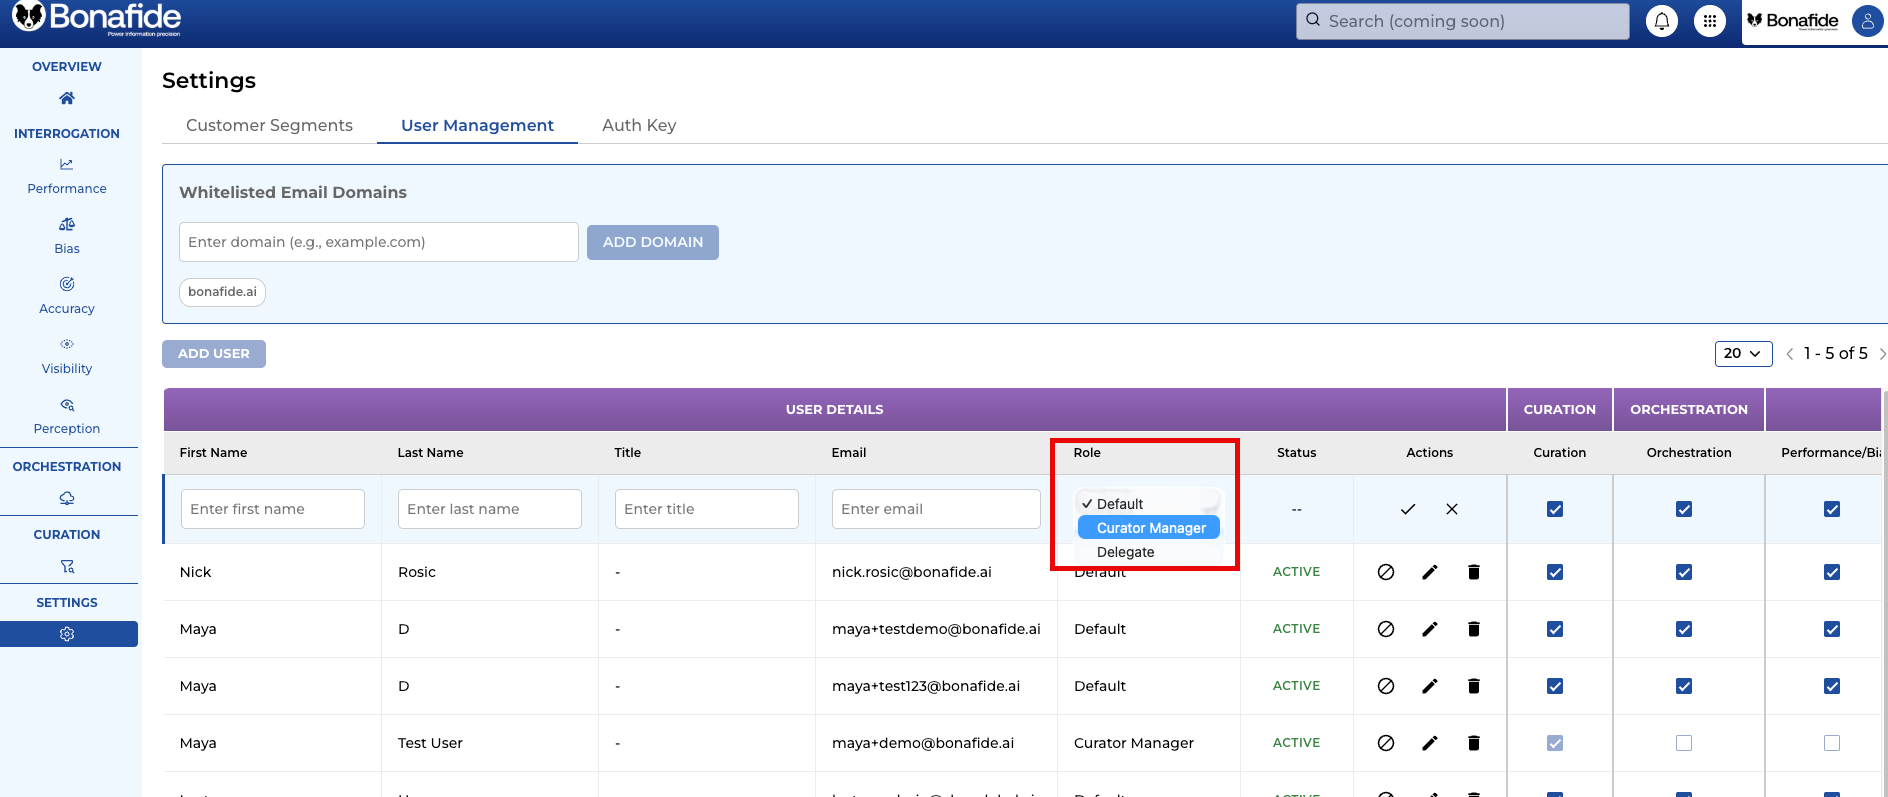The width and height of the screenshot is (1888, 797).
Task: Edit maya+testdemo user with pencil icon
Action: (x=1429, y=629)
